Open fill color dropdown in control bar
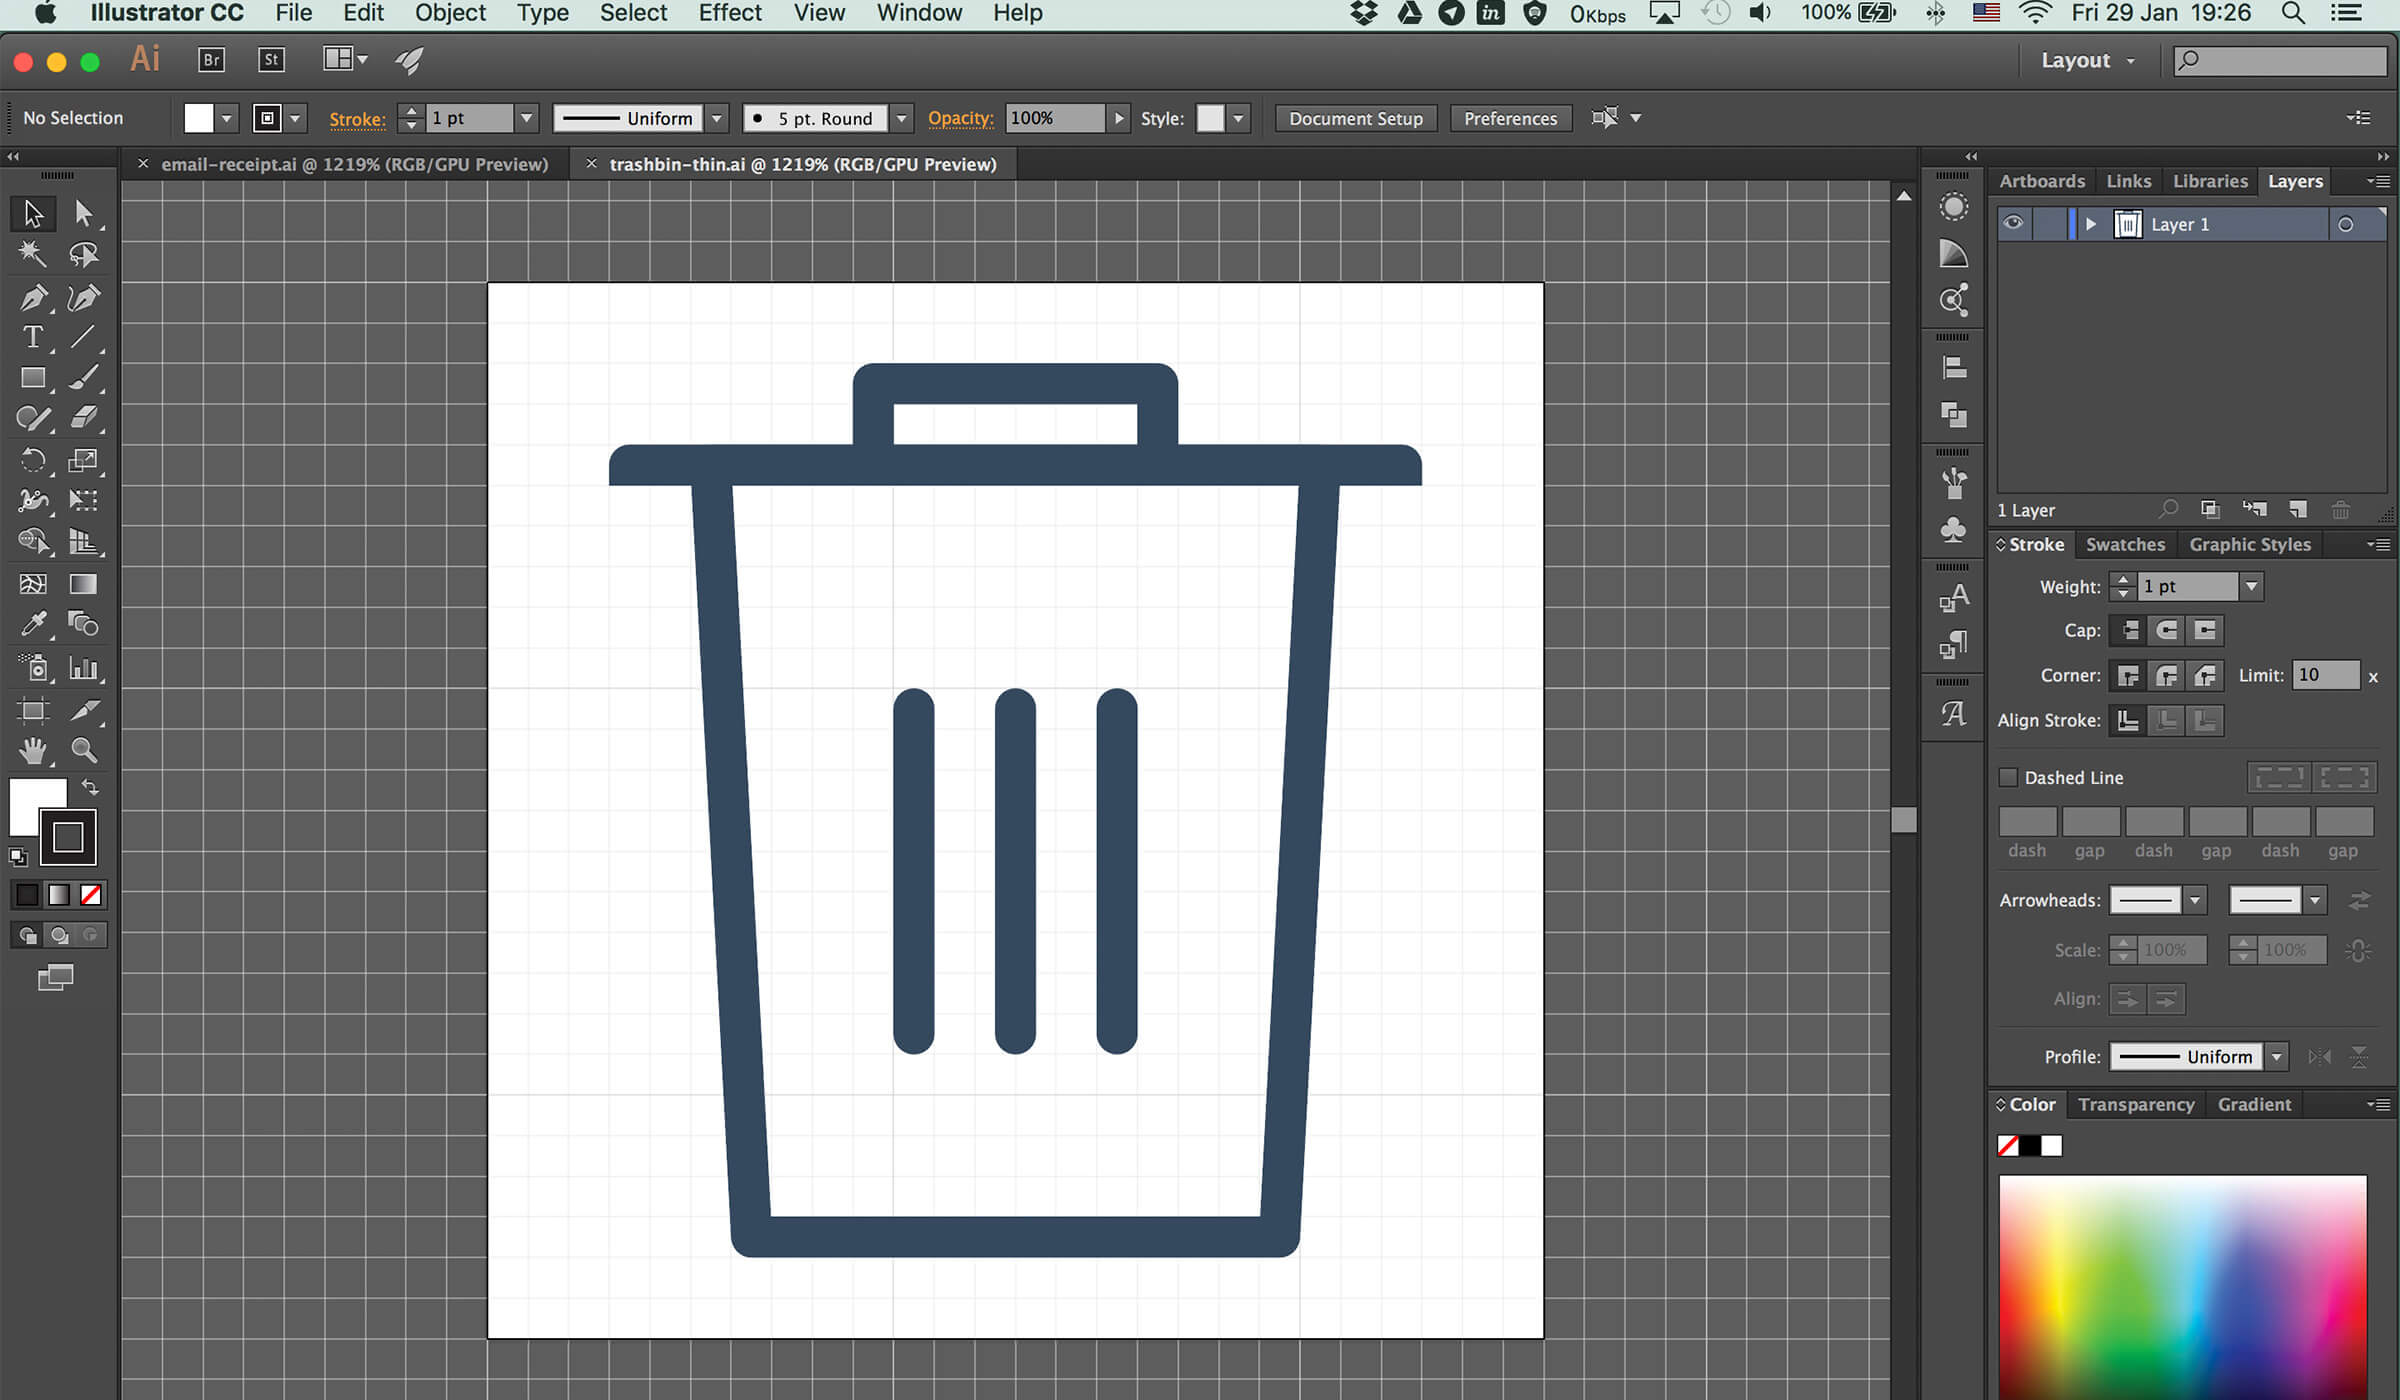This screenshot has height=1400, width=2400. [x=227, y=118]
